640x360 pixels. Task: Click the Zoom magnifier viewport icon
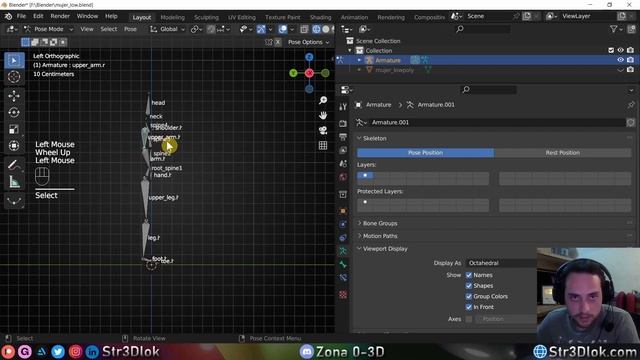click(323, 100)
